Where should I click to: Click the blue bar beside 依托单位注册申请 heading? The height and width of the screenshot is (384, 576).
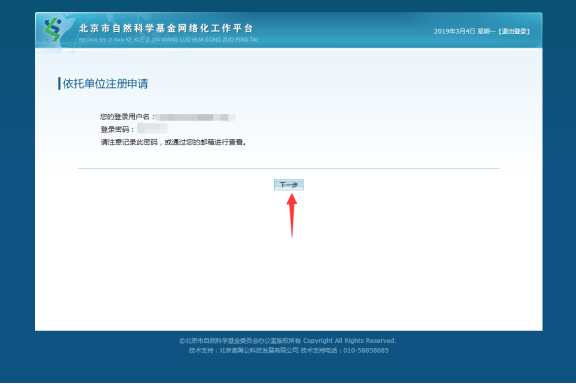point(59,83)
